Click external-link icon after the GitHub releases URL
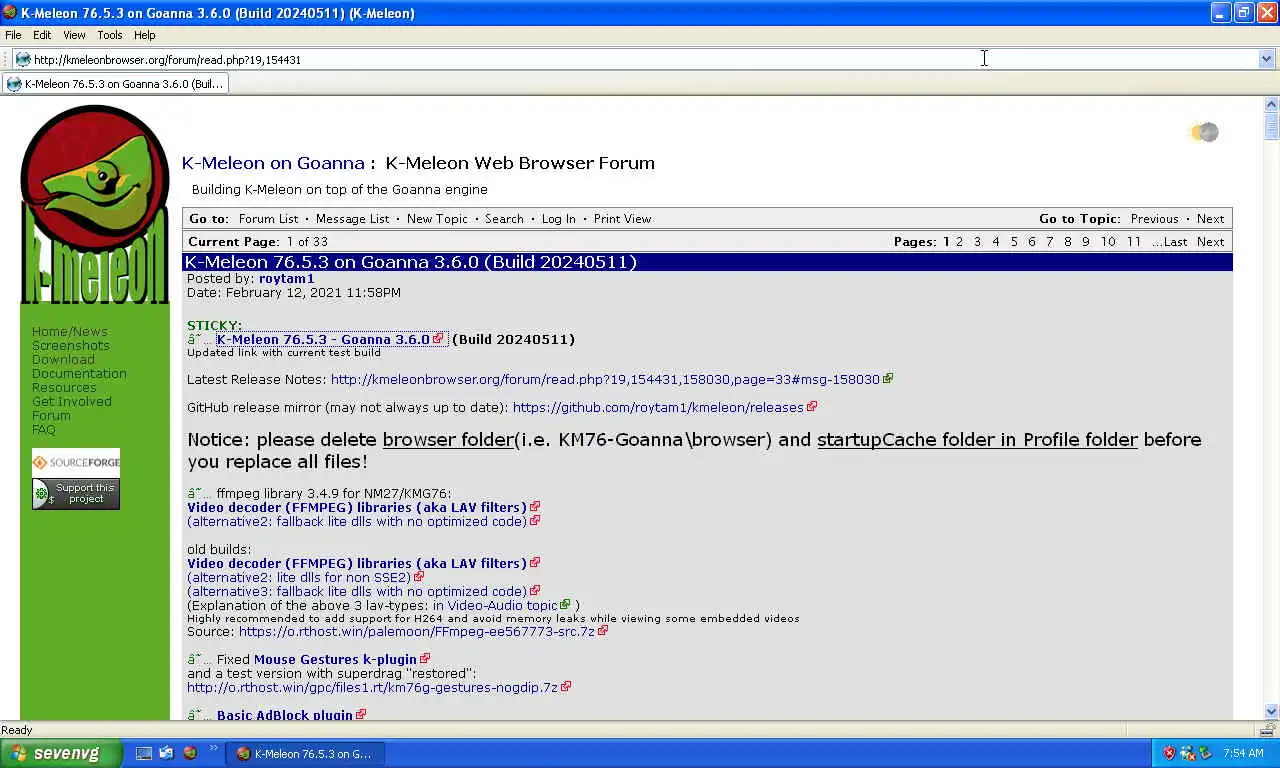 pyautogui.click(x=812, y=407)
